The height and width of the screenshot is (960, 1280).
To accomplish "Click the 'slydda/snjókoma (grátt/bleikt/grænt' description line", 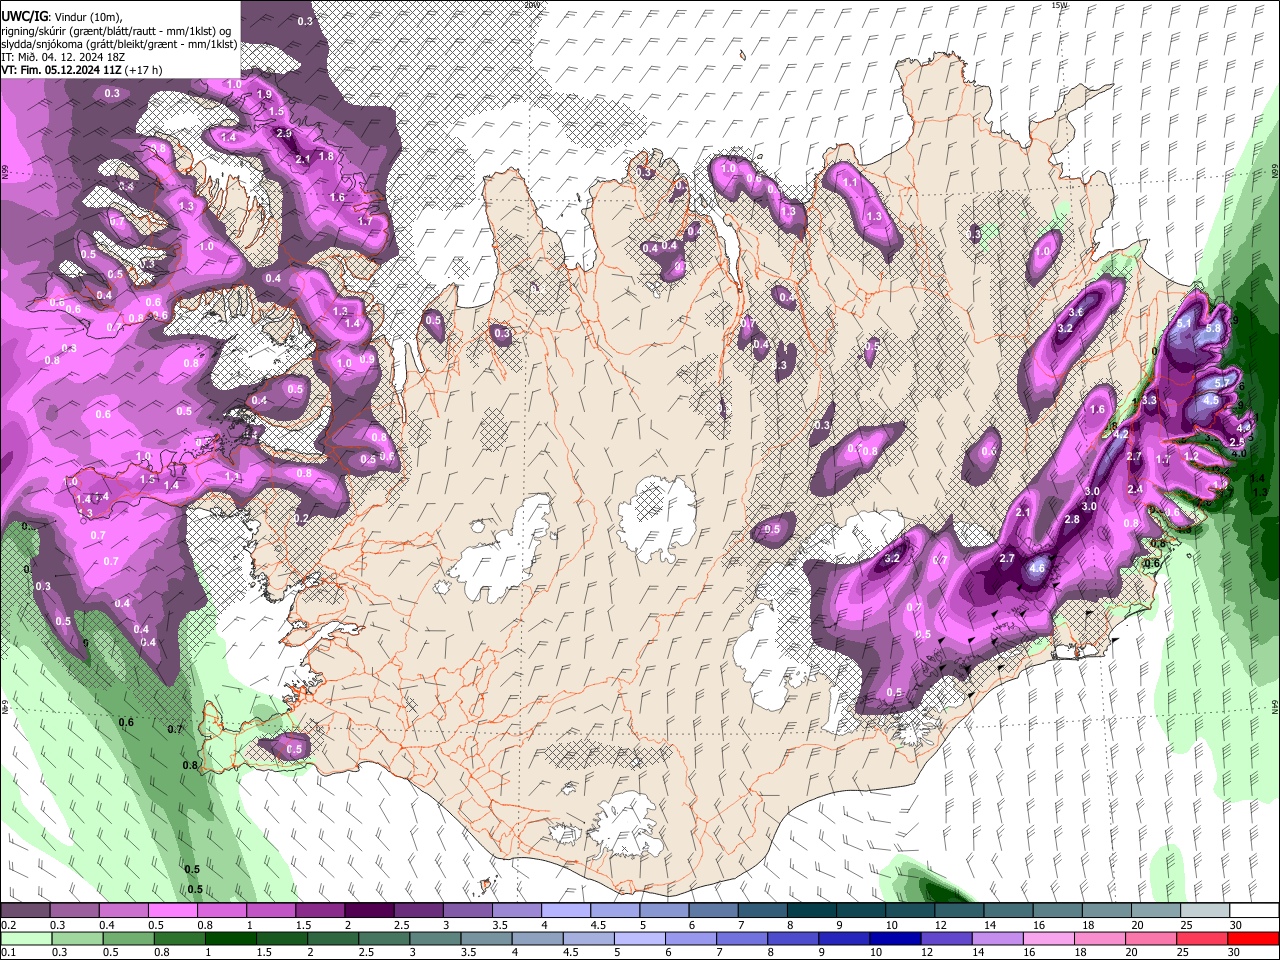I will point(119,44).
